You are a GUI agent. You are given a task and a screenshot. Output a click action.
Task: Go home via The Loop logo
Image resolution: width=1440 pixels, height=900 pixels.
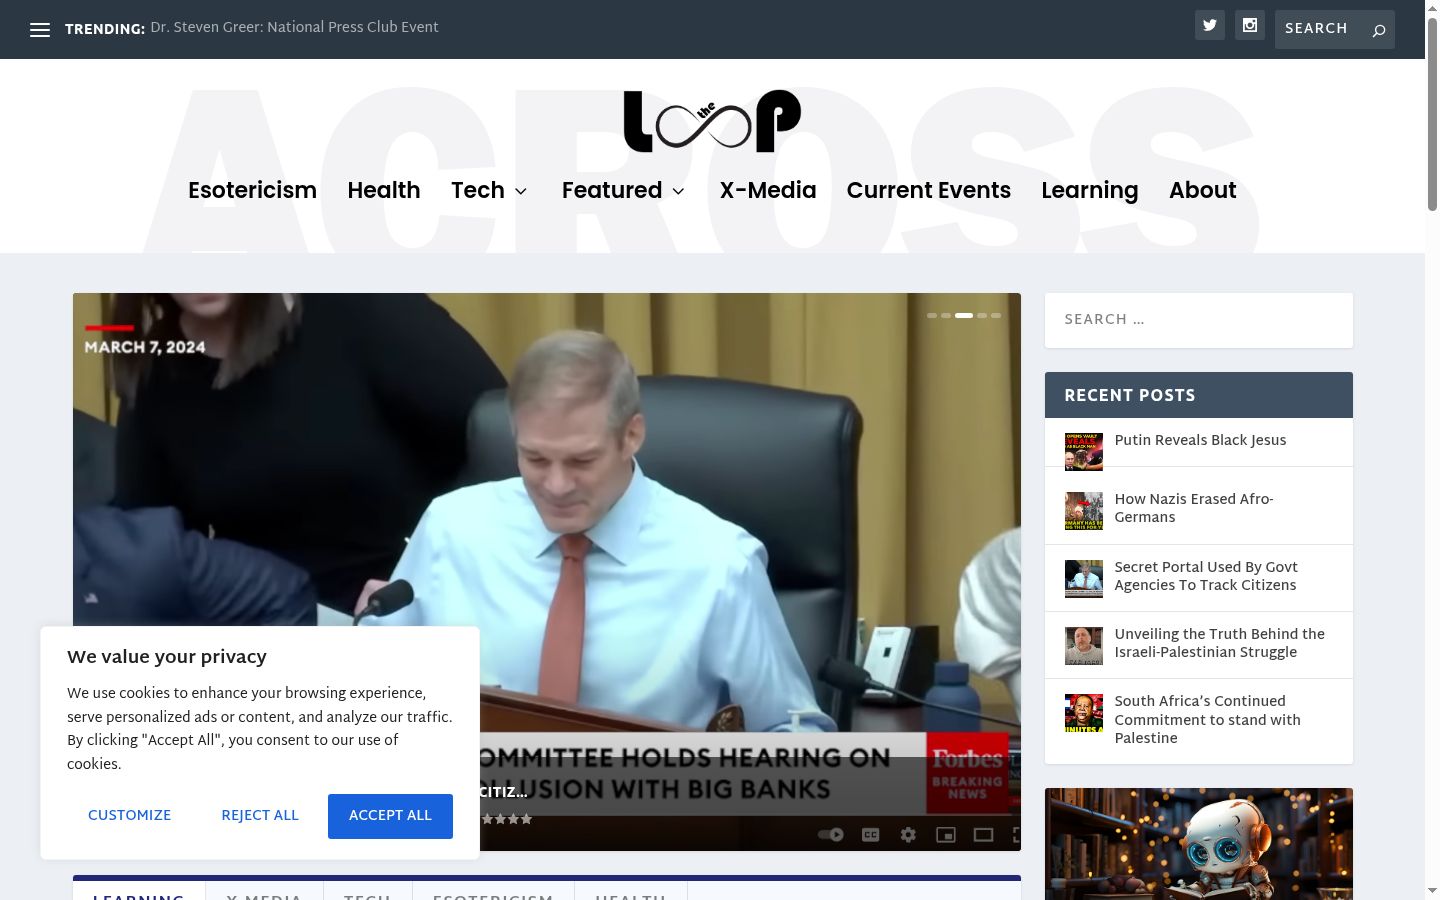[x=712, y=121]
